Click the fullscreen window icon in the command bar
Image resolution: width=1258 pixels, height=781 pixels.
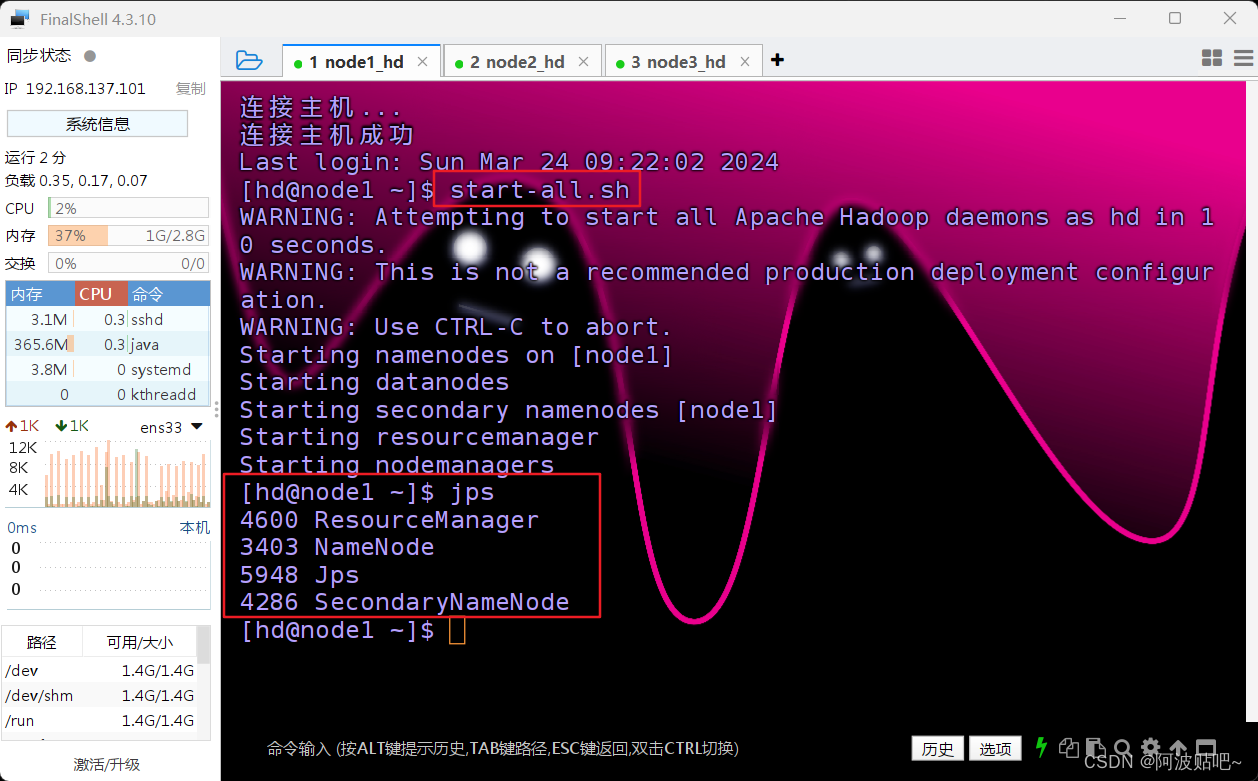pos(1206,748)
